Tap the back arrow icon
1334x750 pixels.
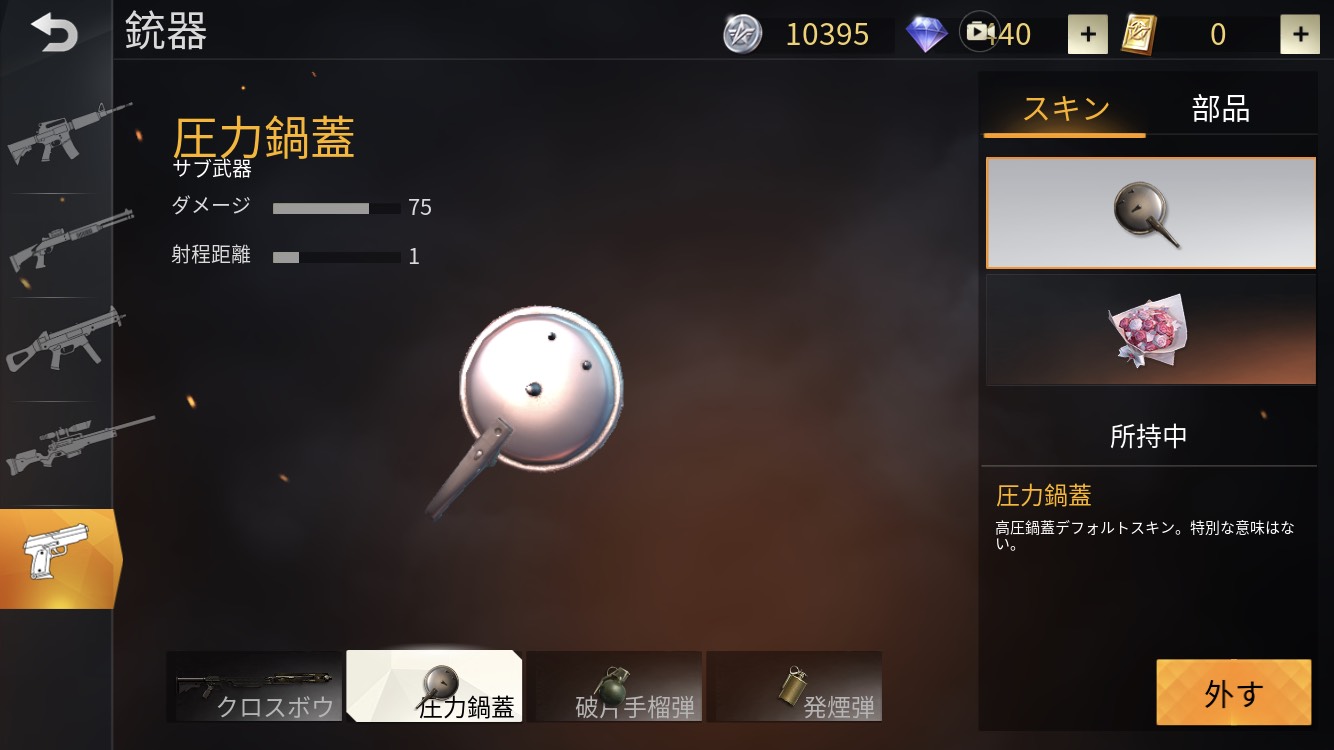[x=54, y=33]
